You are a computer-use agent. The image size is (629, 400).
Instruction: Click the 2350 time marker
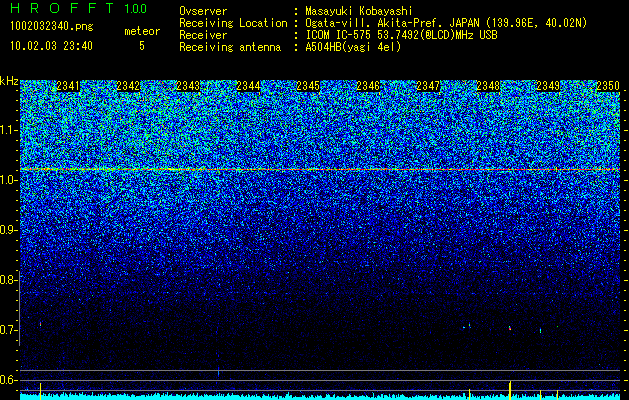[608, 86]
